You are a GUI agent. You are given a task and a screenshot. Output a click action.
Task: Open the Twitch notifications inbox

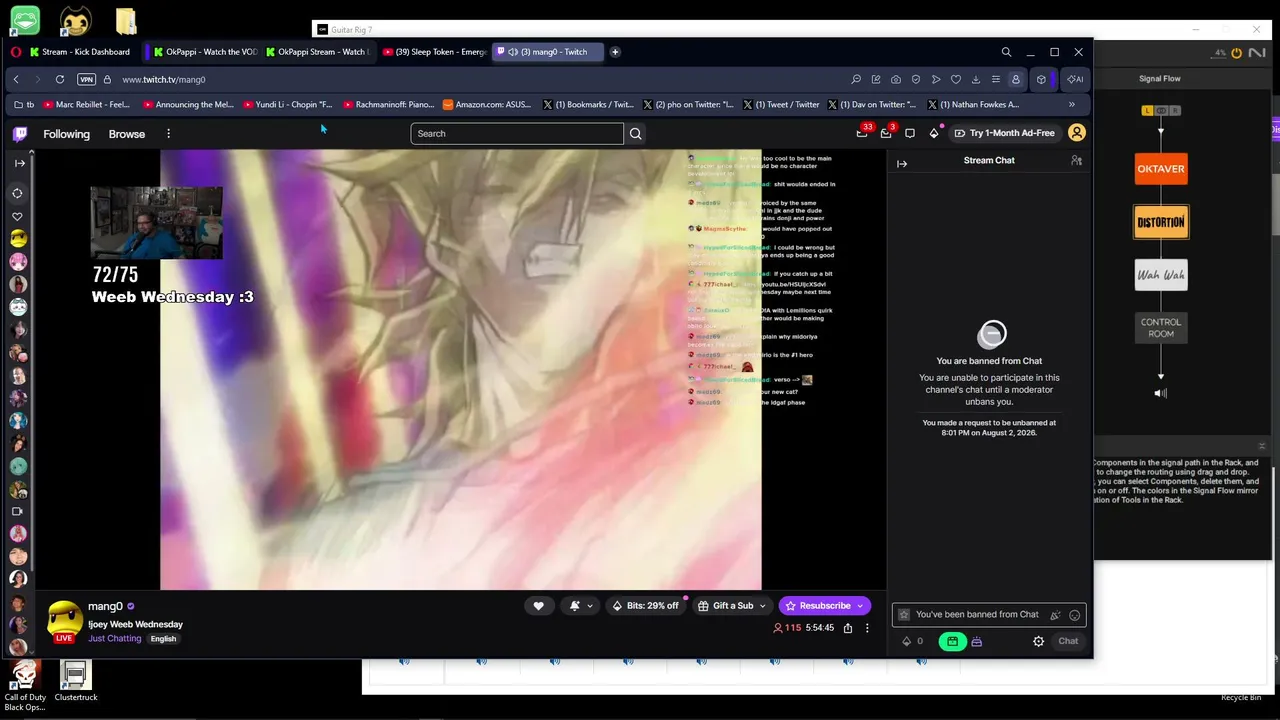(886, 133)
